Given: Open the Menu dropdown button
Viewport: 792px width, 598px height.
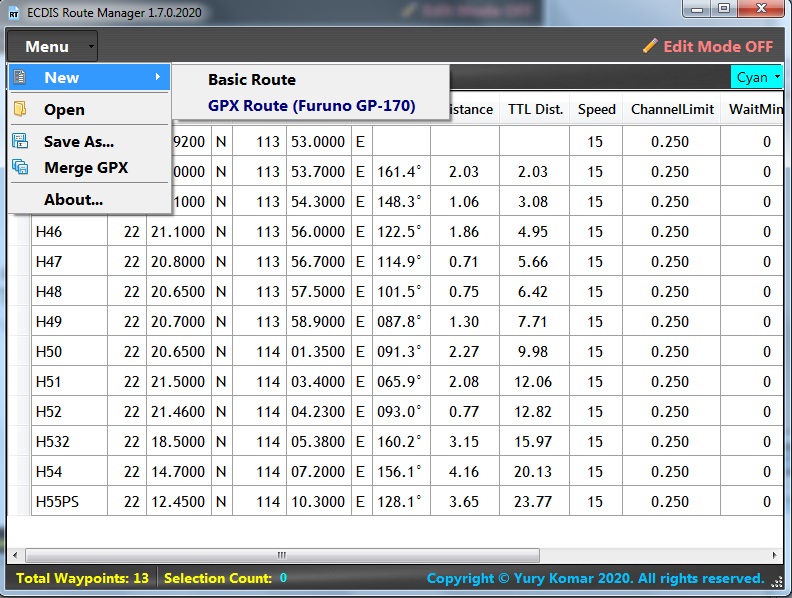Looking at the screenshot, I should pos(53,46).
